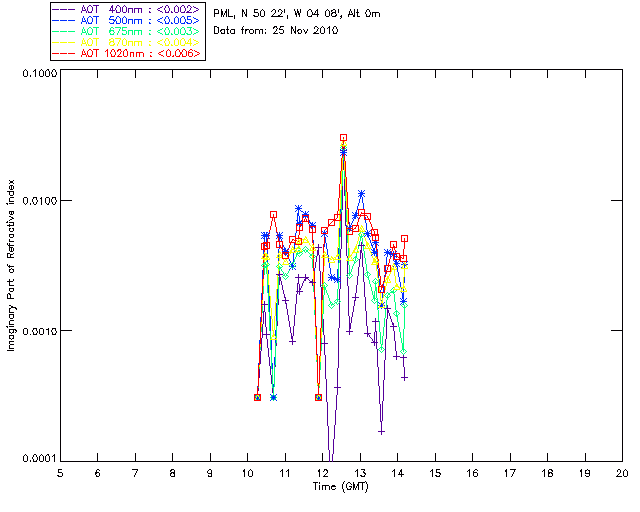Click the 0.0001 y-axis label
The image size is (640, 512).
[40, 459]
